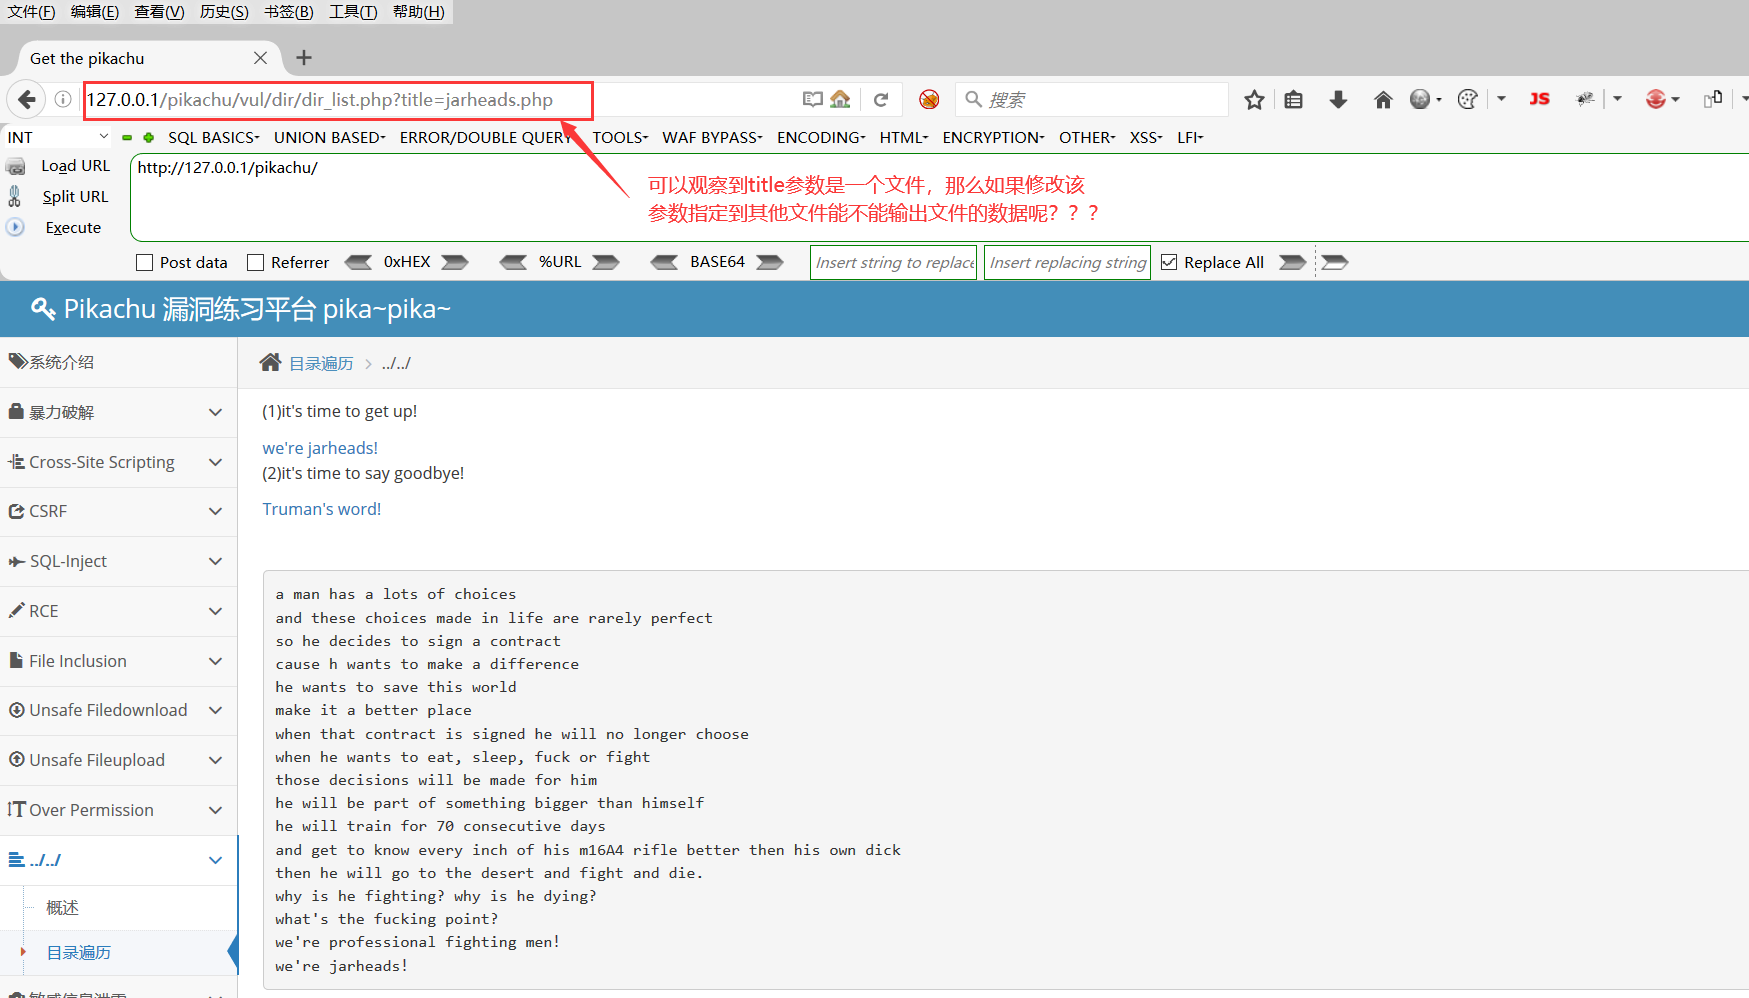Open the 文件(F) menu
Viewport: 1749px width, 998px height.
click(x=31, y=12)
